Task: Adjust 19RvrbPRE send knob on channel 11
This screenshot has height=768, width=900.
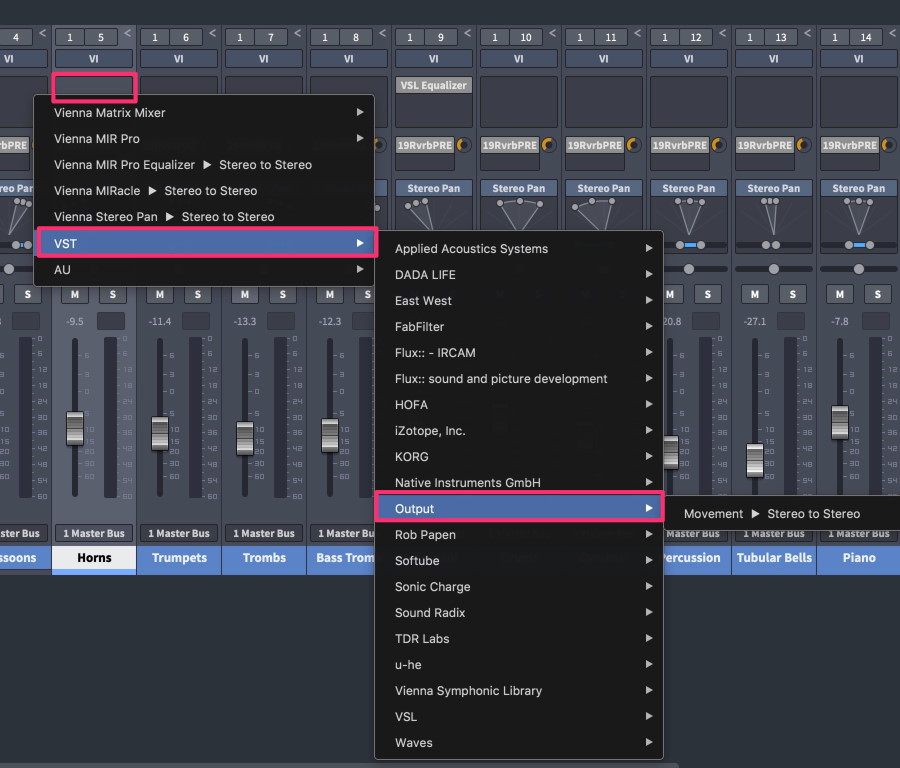Action: tap(634, 145)
